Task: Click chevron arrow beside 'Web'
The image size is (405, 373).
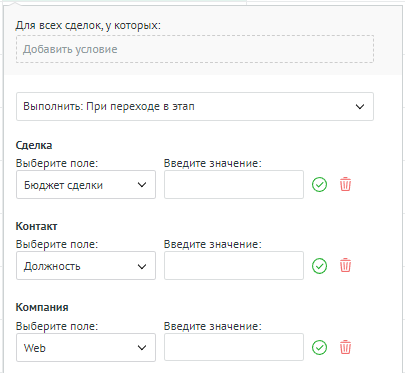Action: tap(142, 348)
